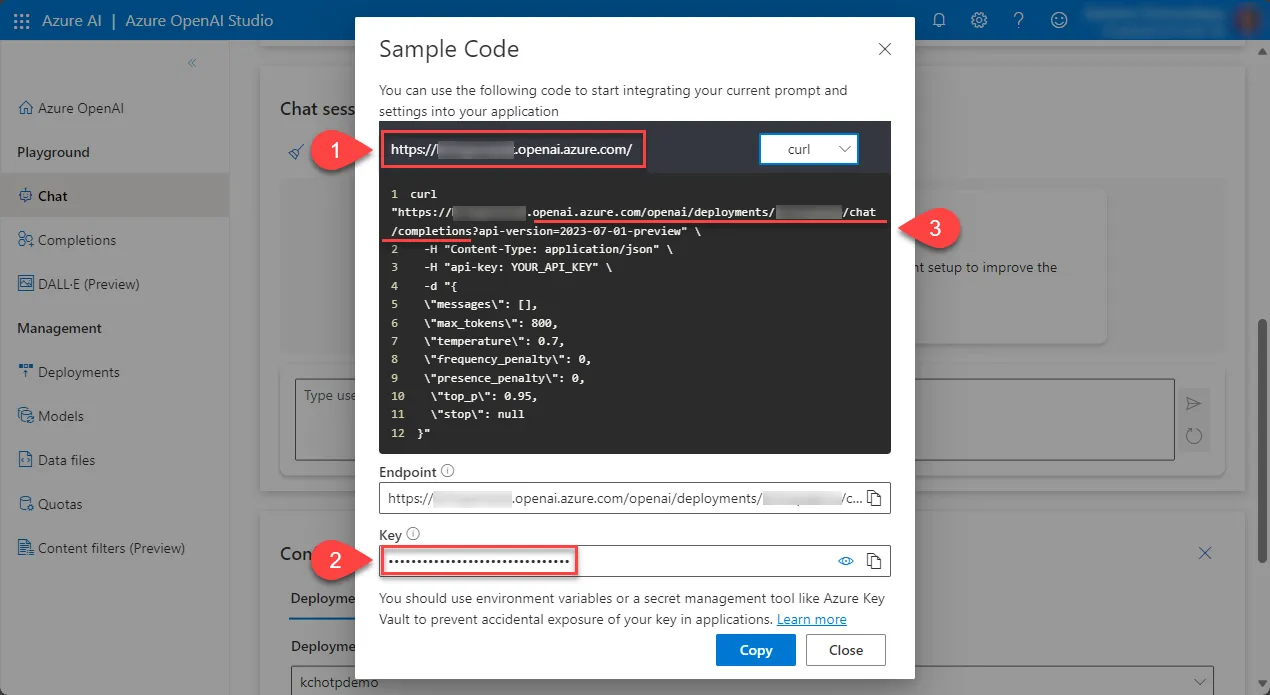Click the Close button in dialog
Viewport: 1270px width, 695px height.
point(846,650)
